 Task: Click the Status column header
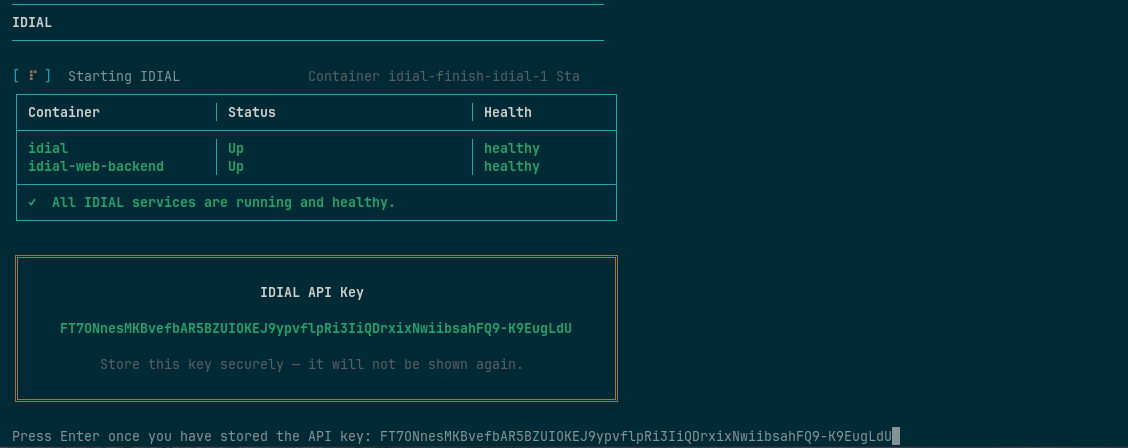tap(252, 112)
